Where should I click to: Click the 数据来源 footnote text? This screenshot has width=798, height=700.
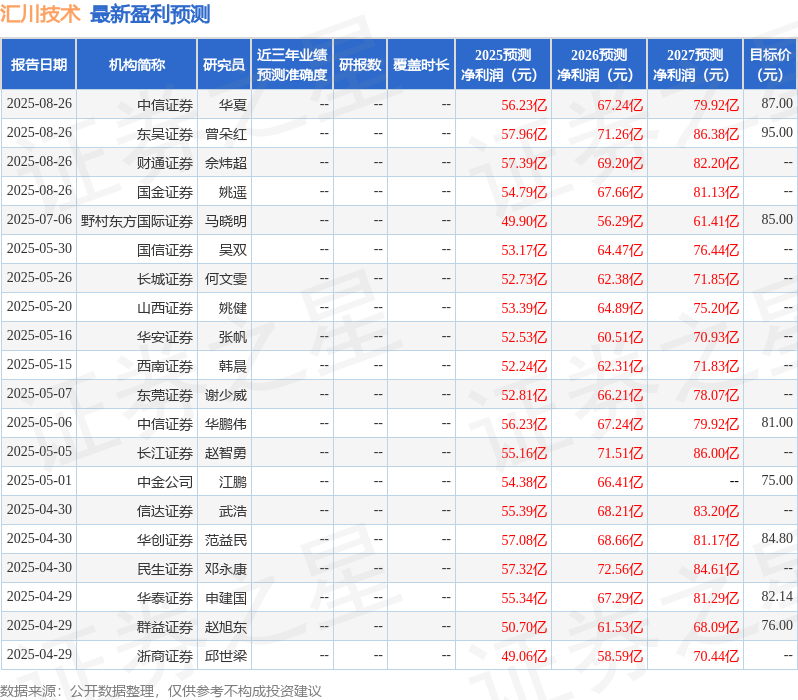(161, 691)
